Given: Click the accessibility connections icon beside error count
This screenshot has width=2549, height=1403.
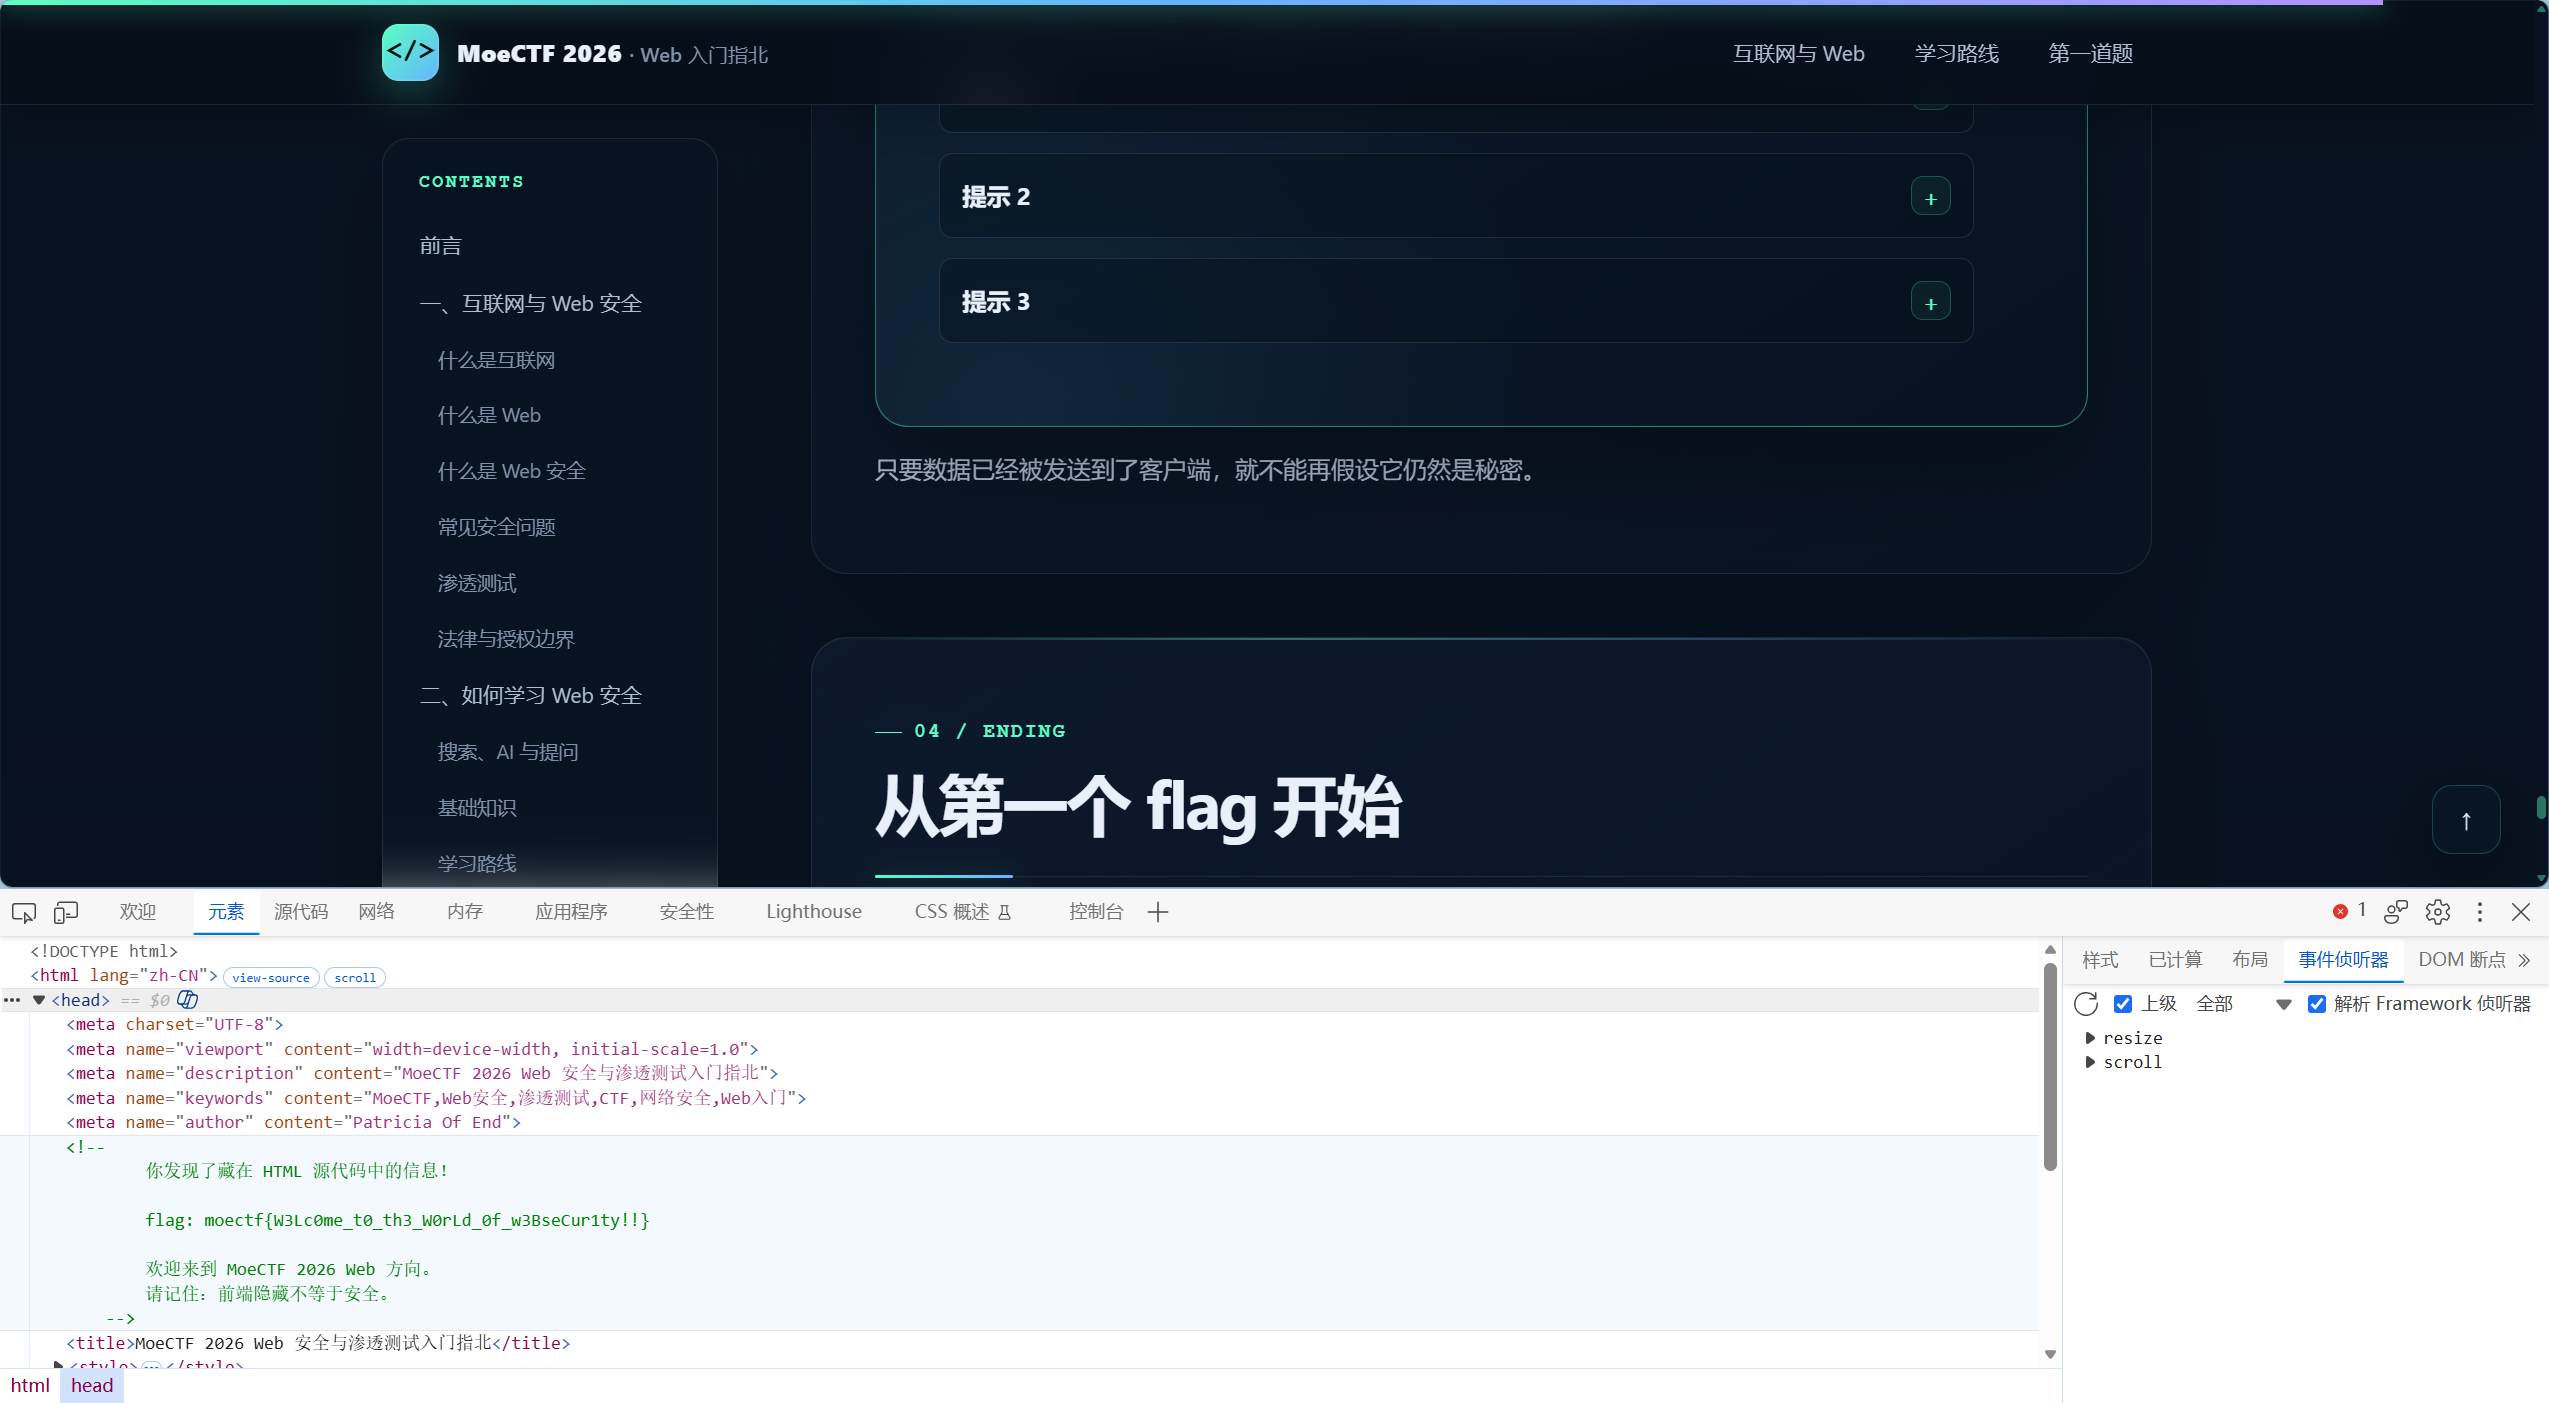Looking at the screenshot, I should 2396,912.
